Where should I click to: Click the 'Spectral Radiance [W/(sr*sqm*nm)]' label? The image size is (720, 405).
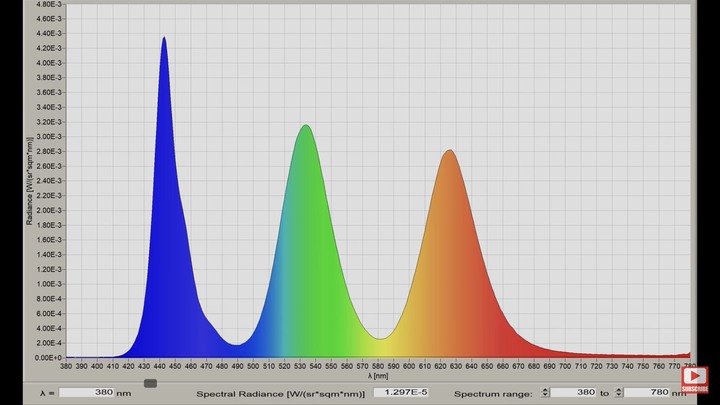(x=281, y=394)
